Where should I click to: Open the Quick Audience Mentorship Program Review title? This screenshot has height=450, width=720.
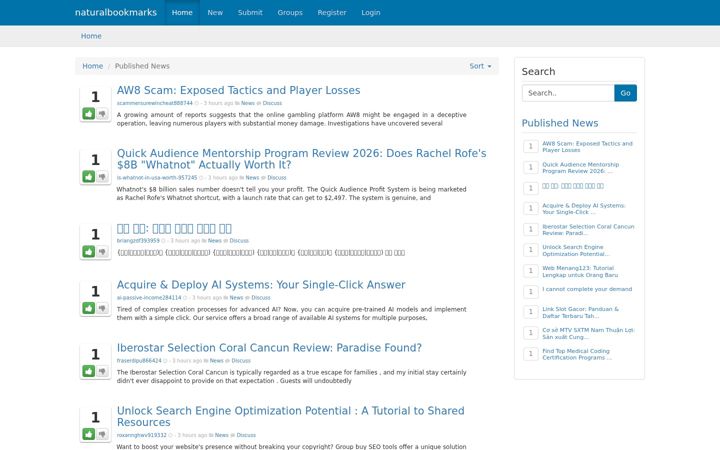[301, 159]
